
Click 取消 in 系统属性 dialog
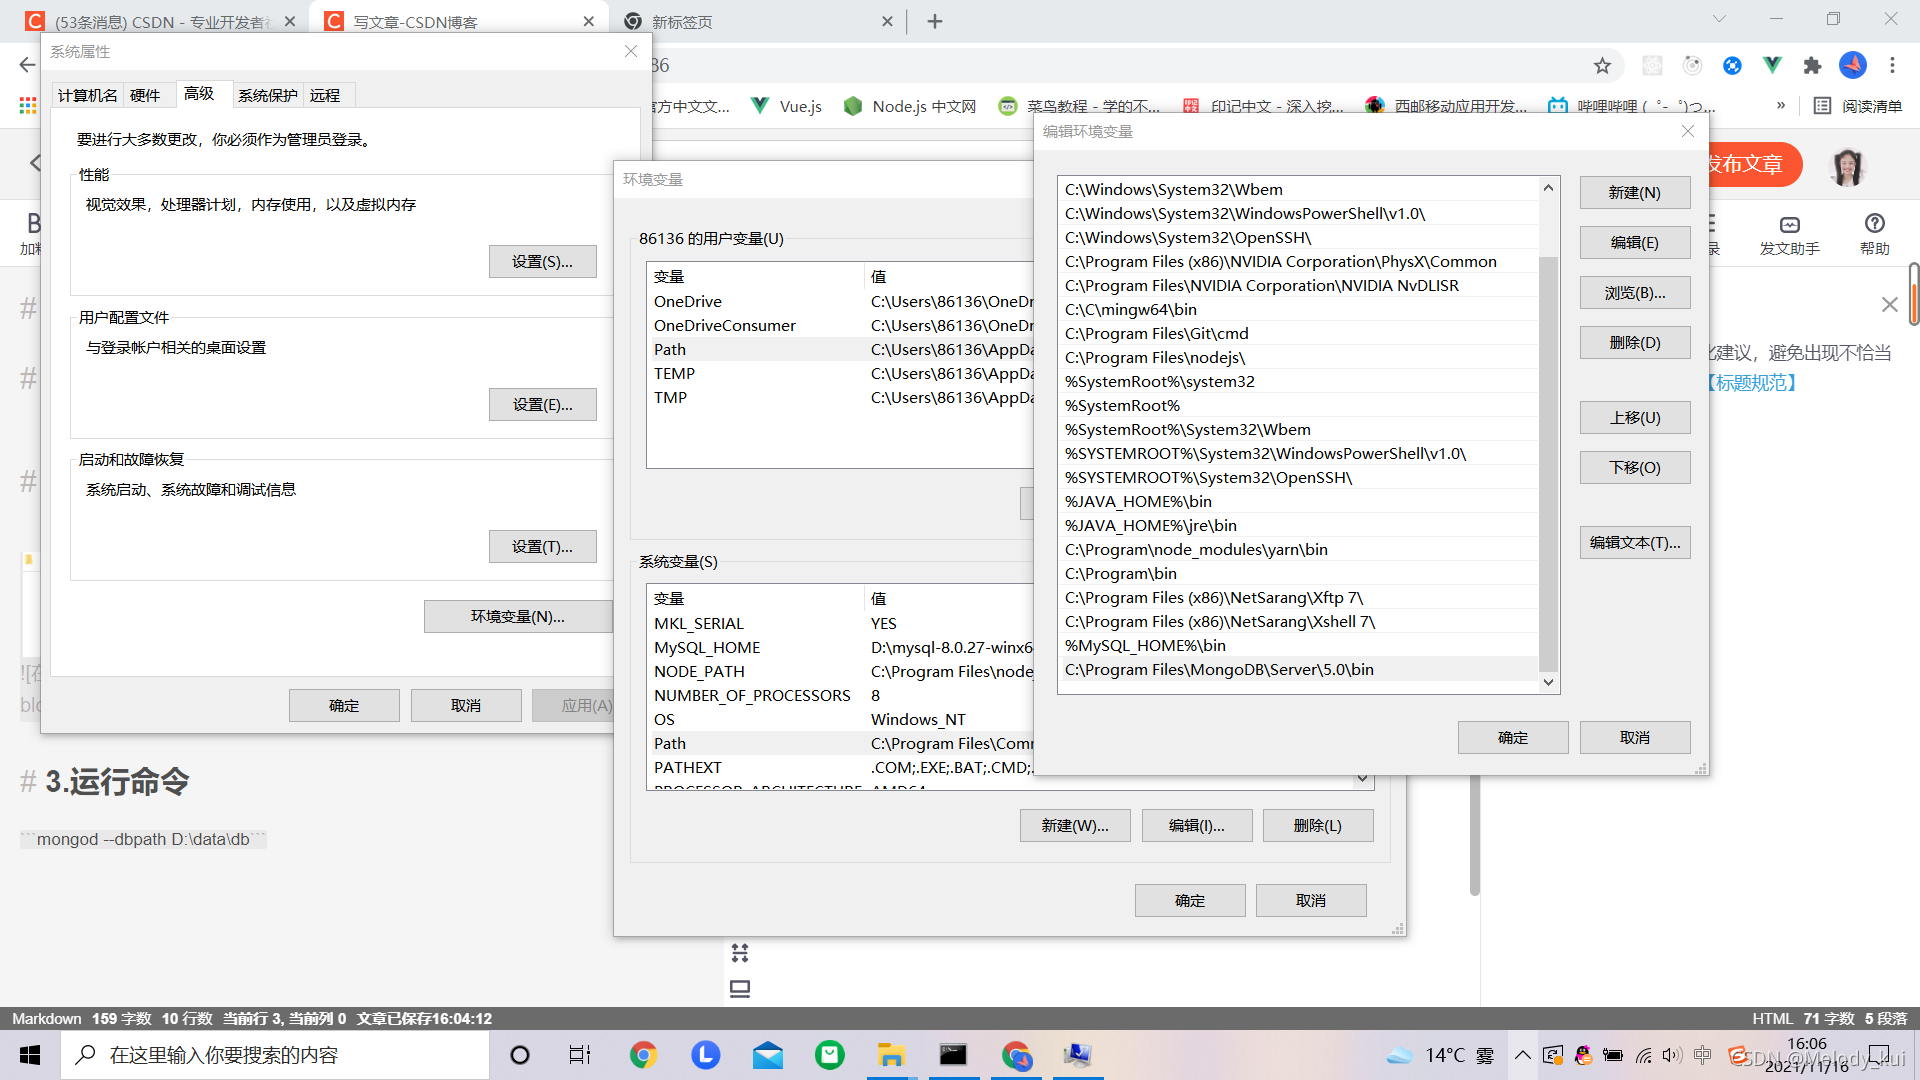click(x=466, y=706)
